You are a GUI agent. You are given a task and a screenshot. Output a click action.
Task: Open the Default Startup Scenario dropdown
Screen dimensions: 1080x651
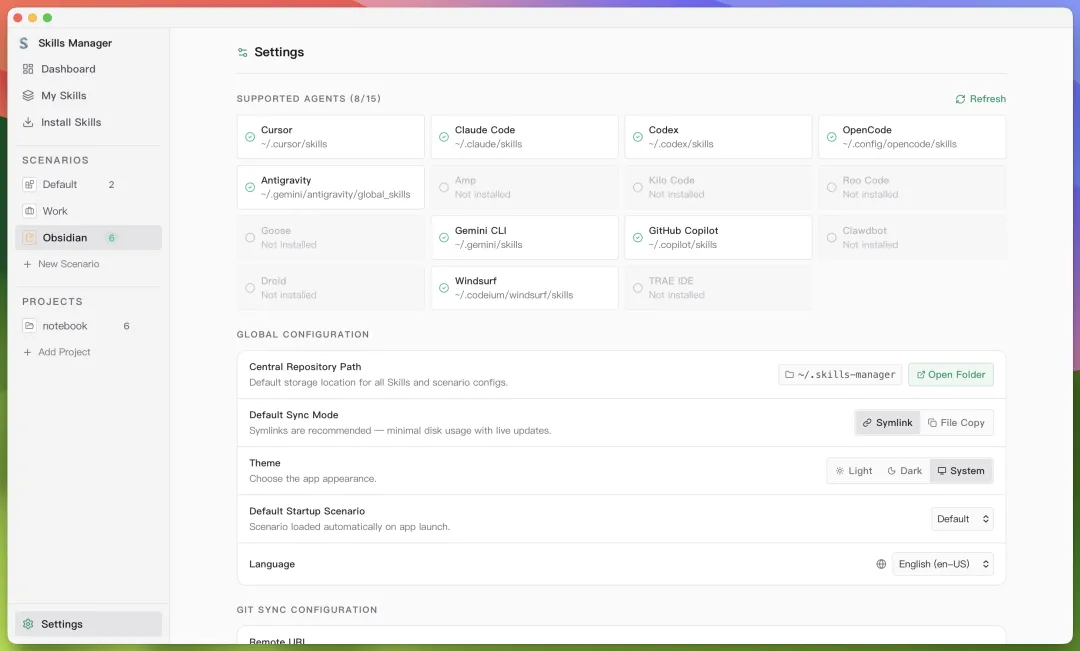pos(962,519)
